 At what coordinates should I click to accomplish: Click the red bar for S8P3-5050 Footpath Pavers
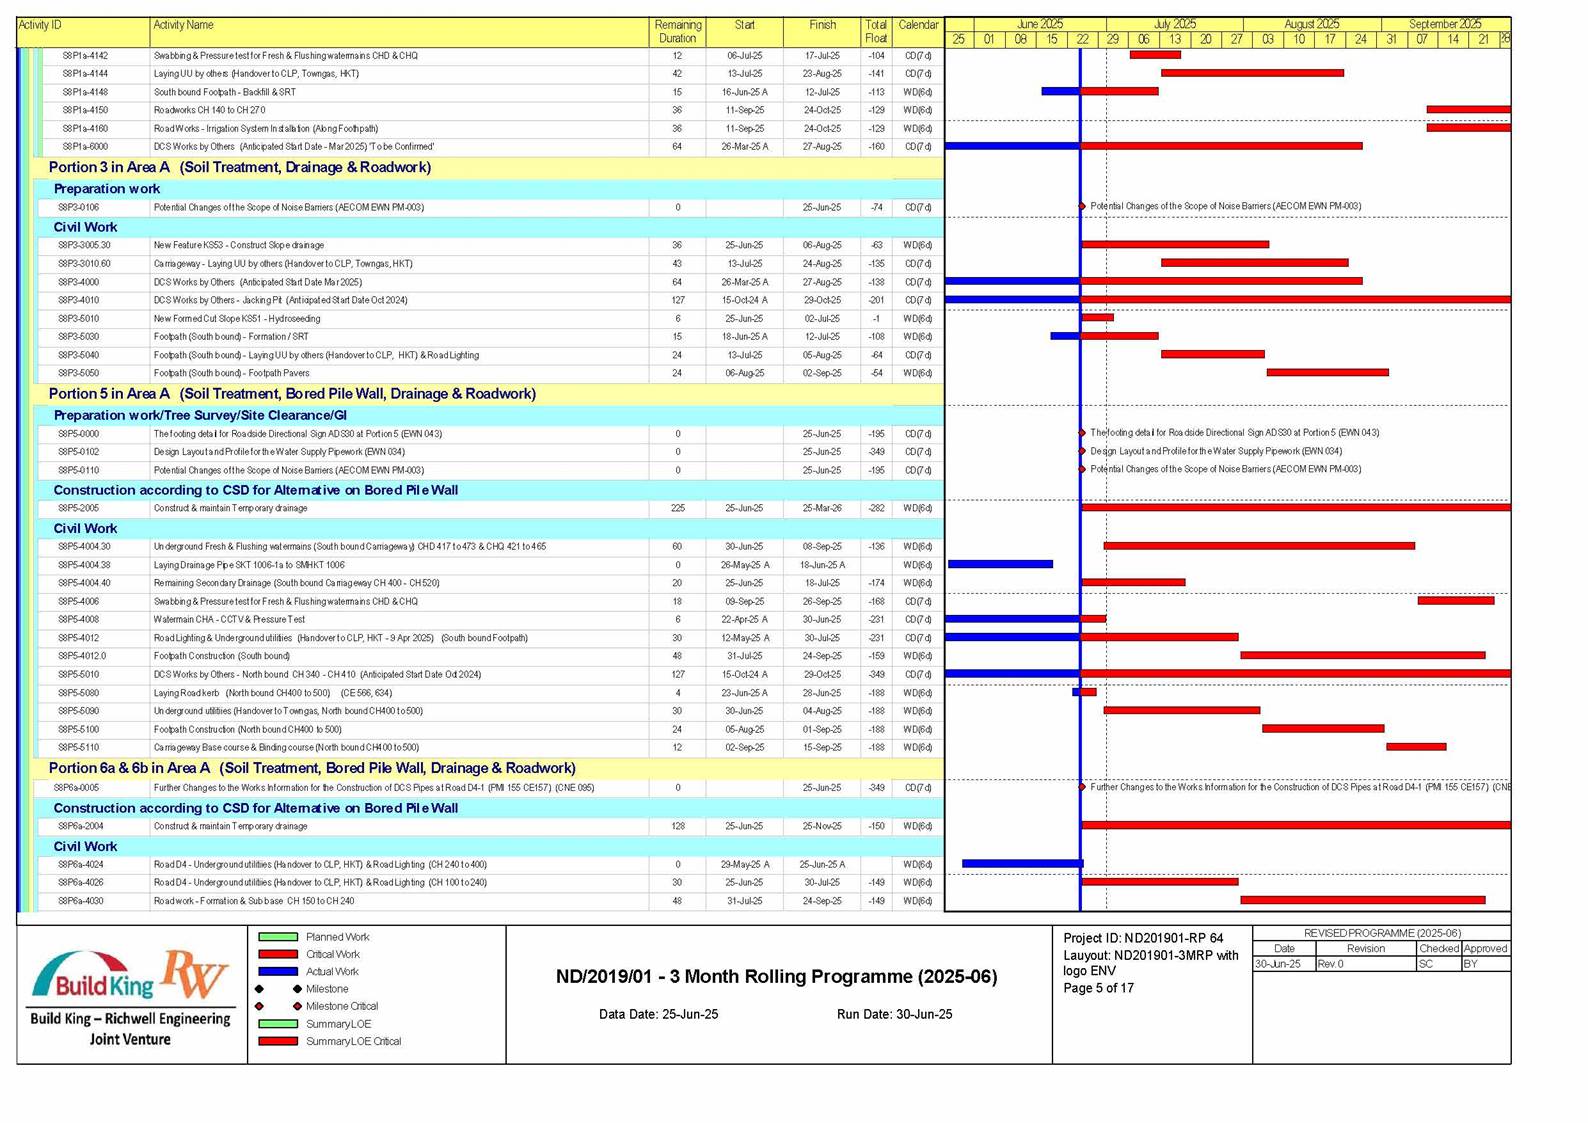tap(1327, 373)
